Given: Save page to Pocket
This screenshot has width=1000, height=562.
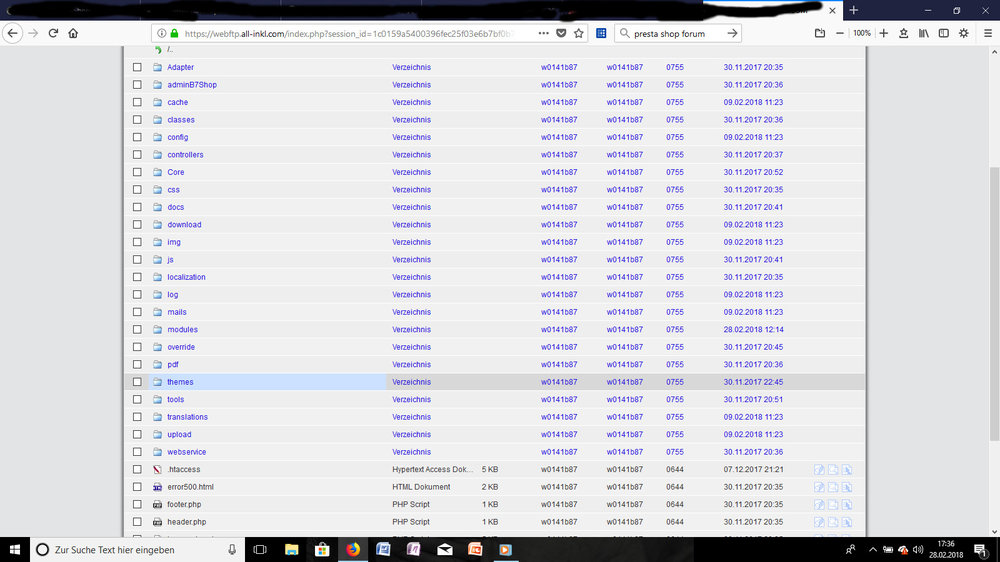Looking at the screenshot, I should tap(561, 33).
